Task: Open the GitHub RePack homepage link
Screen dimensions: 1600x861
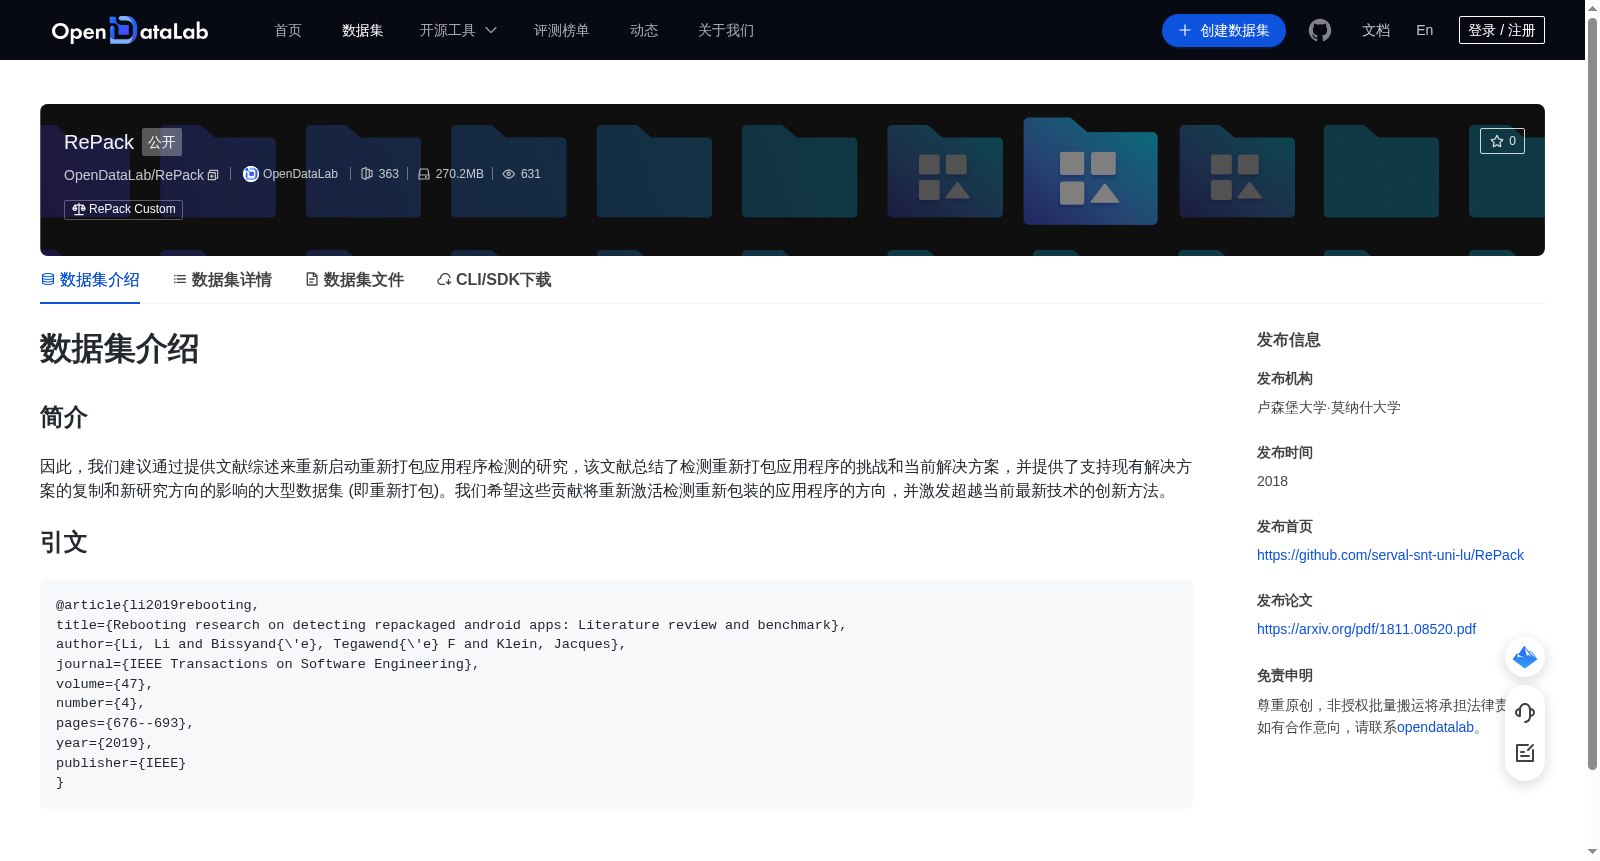Action: pyautogui.click(x=1390, y=555)
